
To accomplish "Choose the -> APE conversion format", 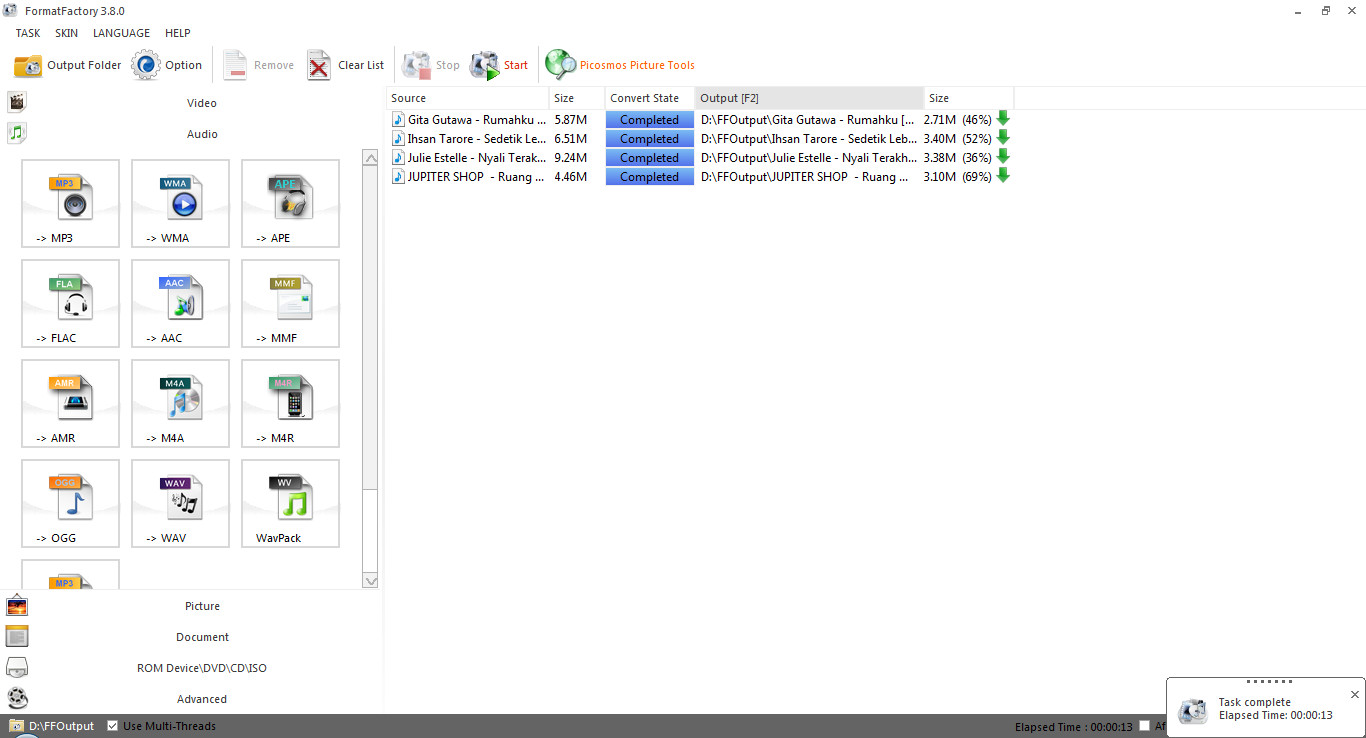I will (290, 204).
